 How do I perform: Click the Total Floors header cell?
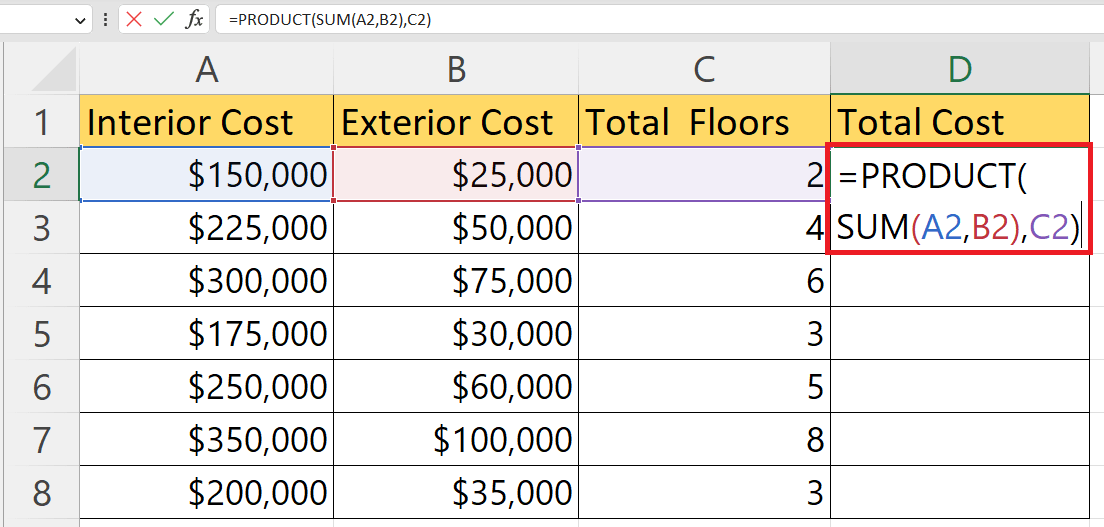[704, 122]
